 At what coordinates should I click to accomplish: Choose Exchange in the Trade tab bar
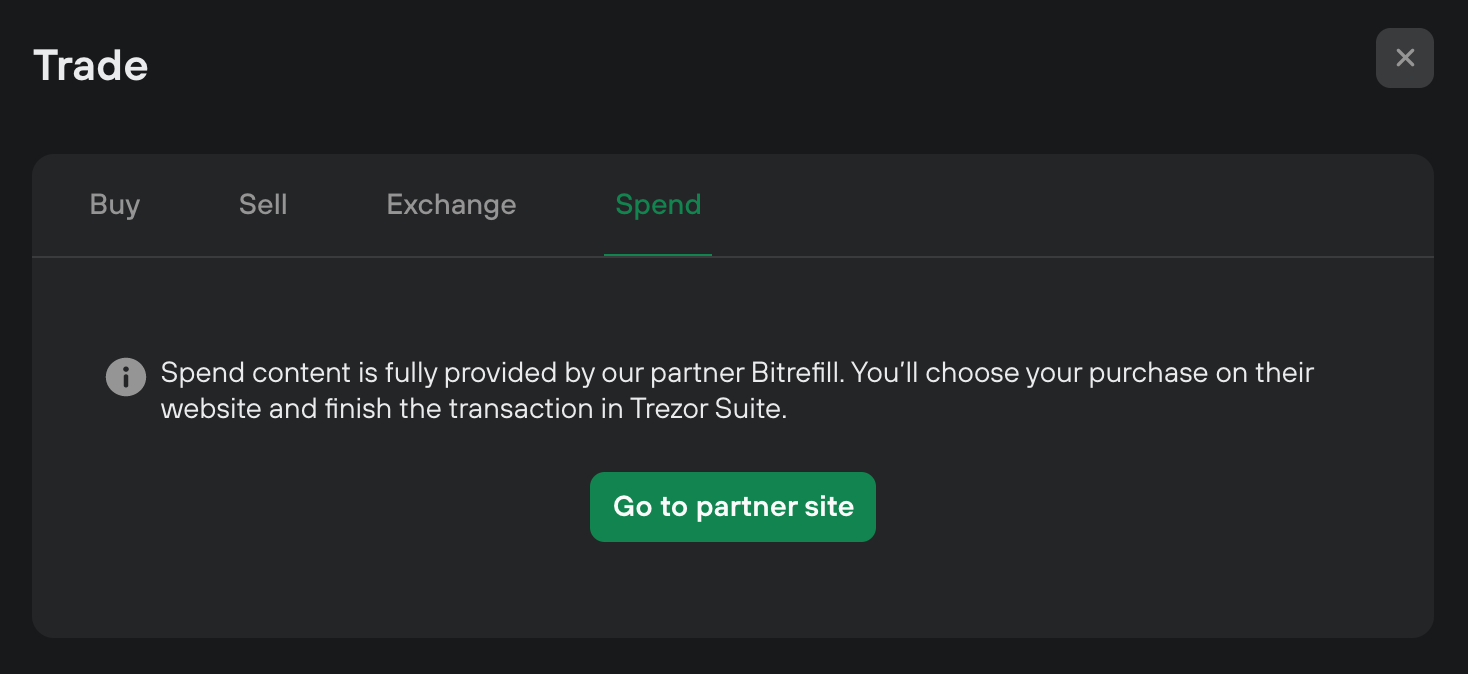pos(451,205)
